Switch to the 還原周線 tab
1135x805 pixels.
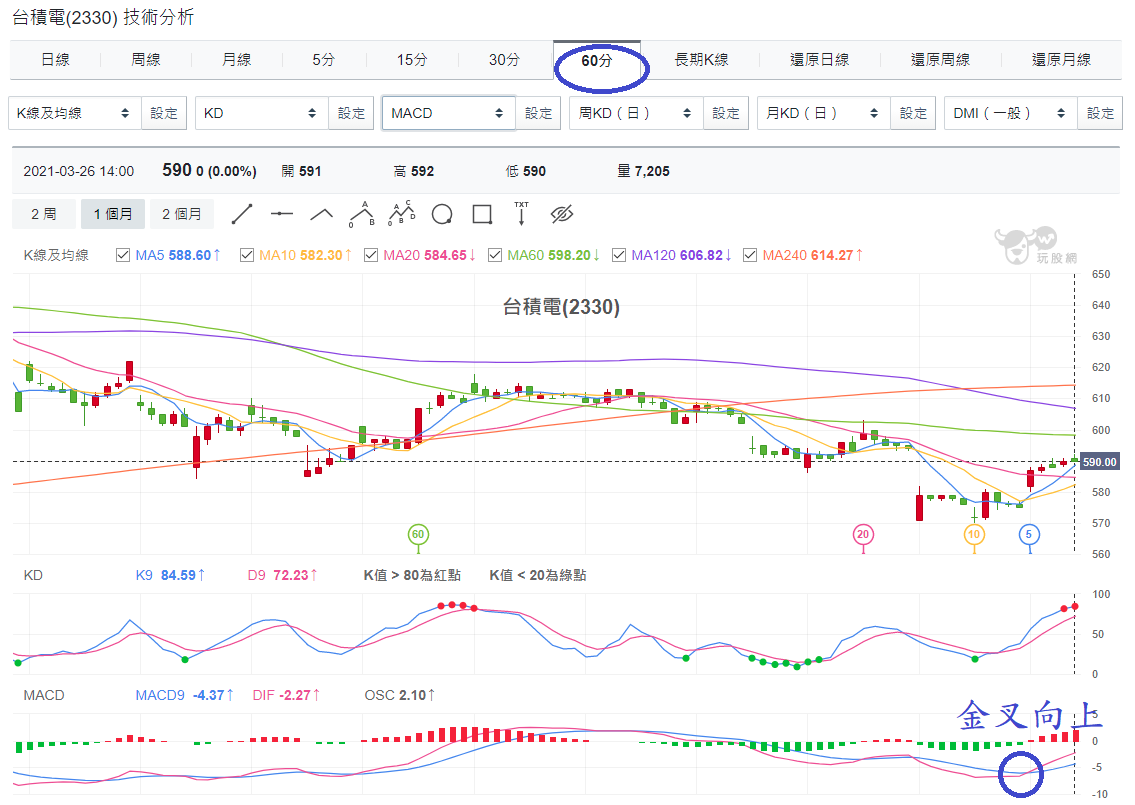[x=940, y=60]
